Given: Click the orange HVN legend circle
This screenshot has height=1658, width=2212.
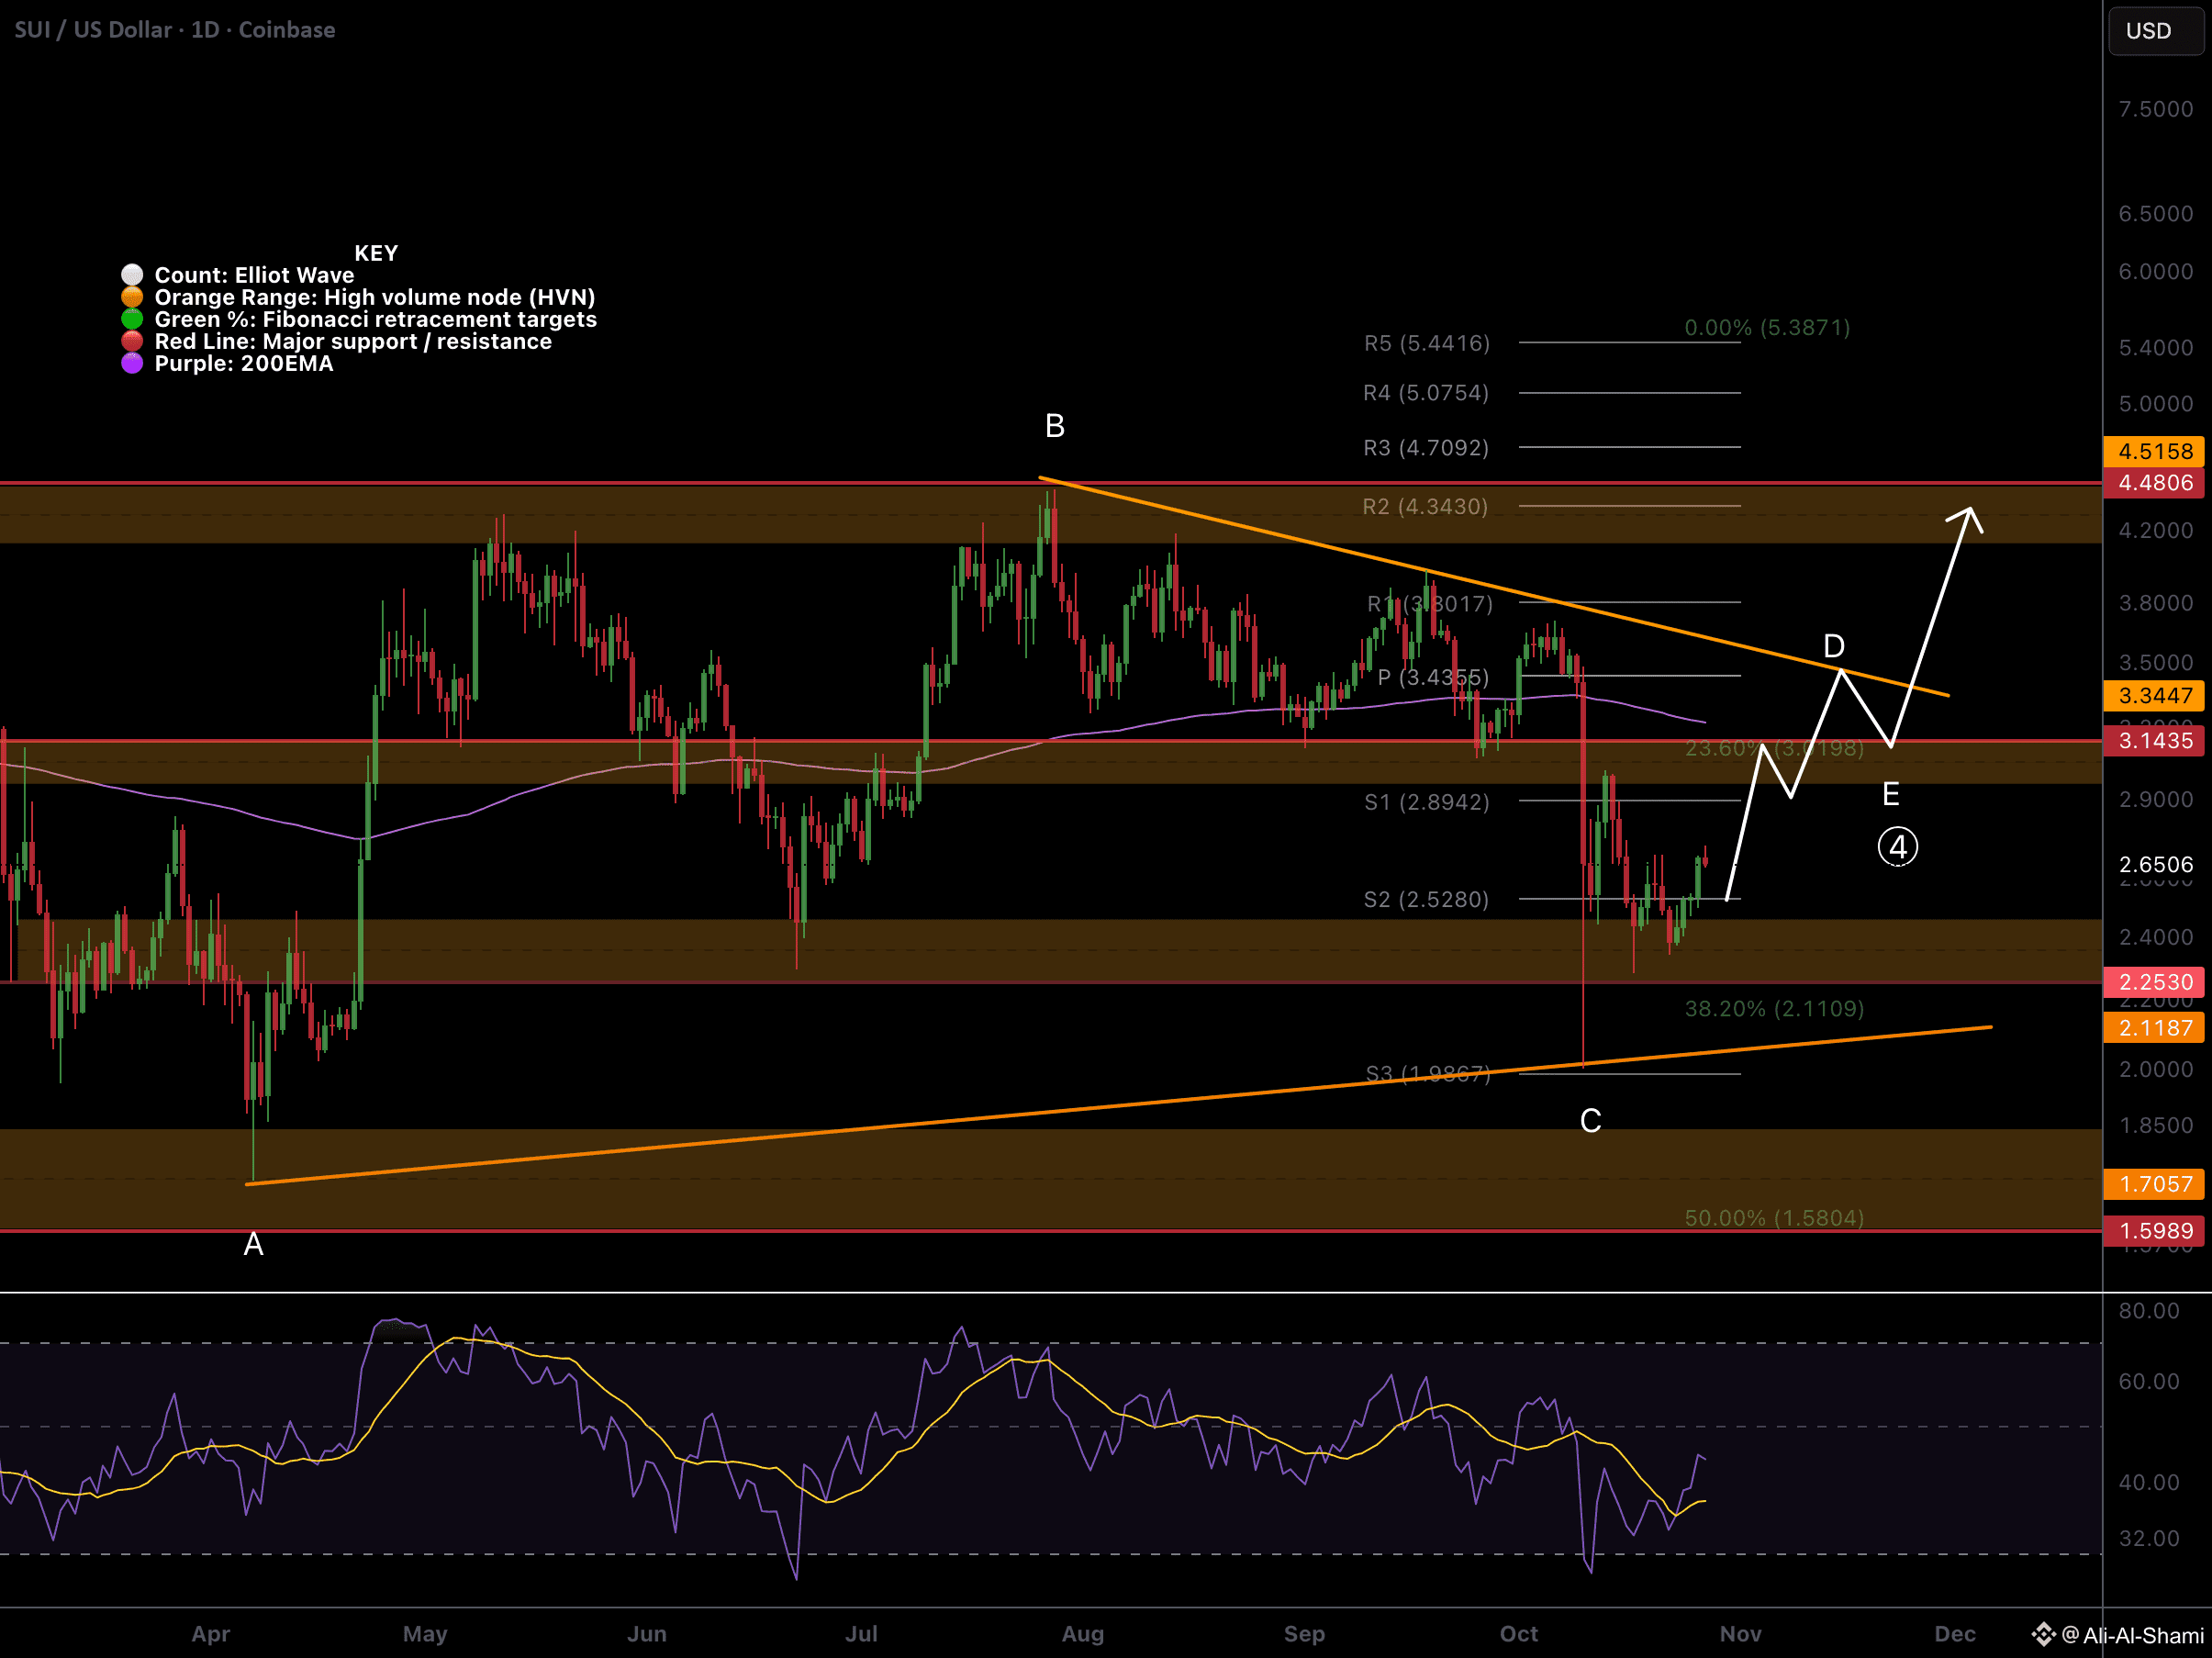Looking at the screenshot, I should coord(132,297).
